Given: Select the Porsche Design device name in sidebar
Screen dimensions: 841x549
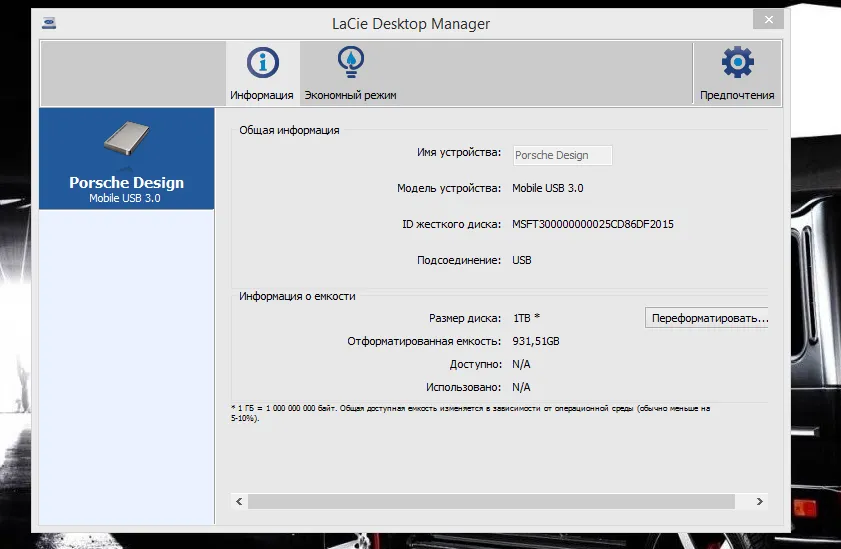Looking at the screenshot, I should coord(126,183).
